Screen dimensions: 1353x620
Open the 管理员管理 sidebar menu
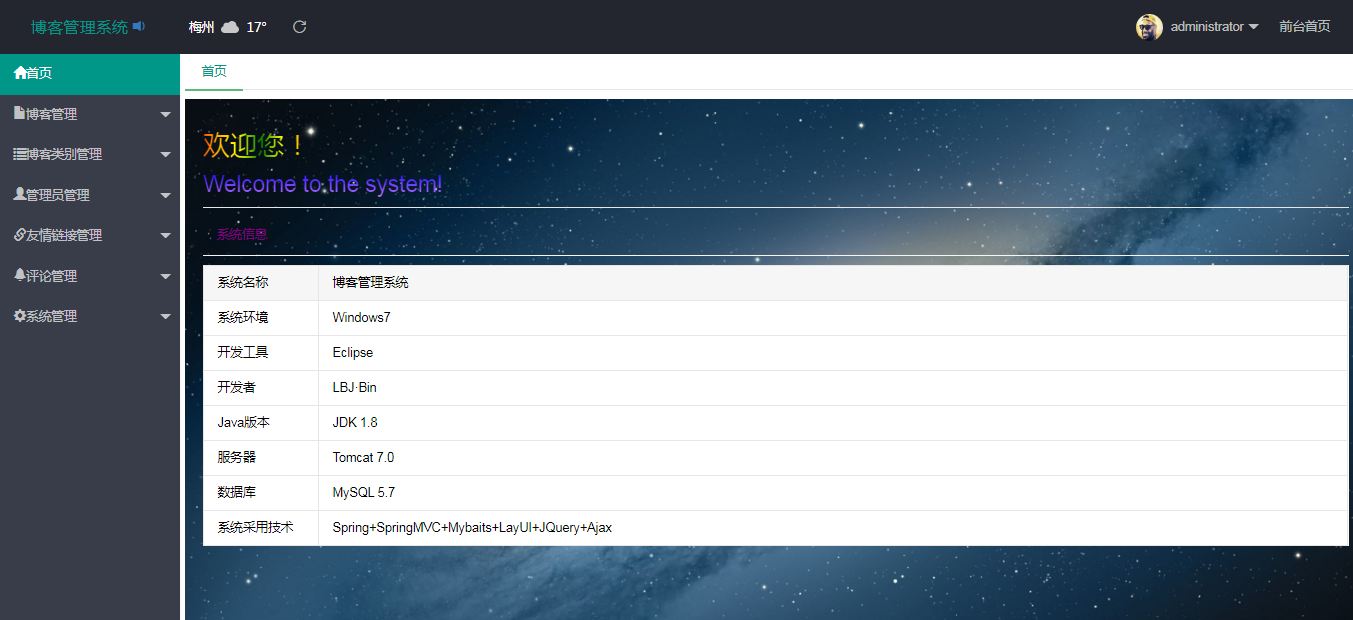[90, 195]
